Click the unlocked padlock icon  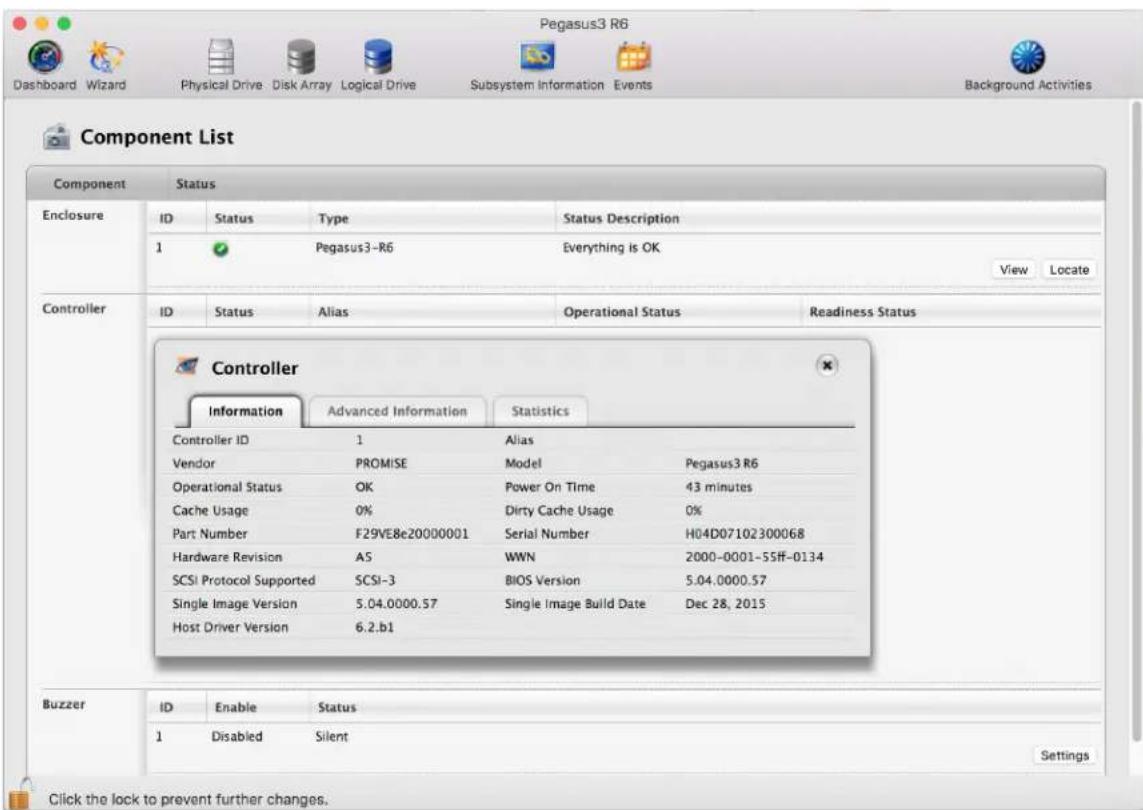[20, 794]
